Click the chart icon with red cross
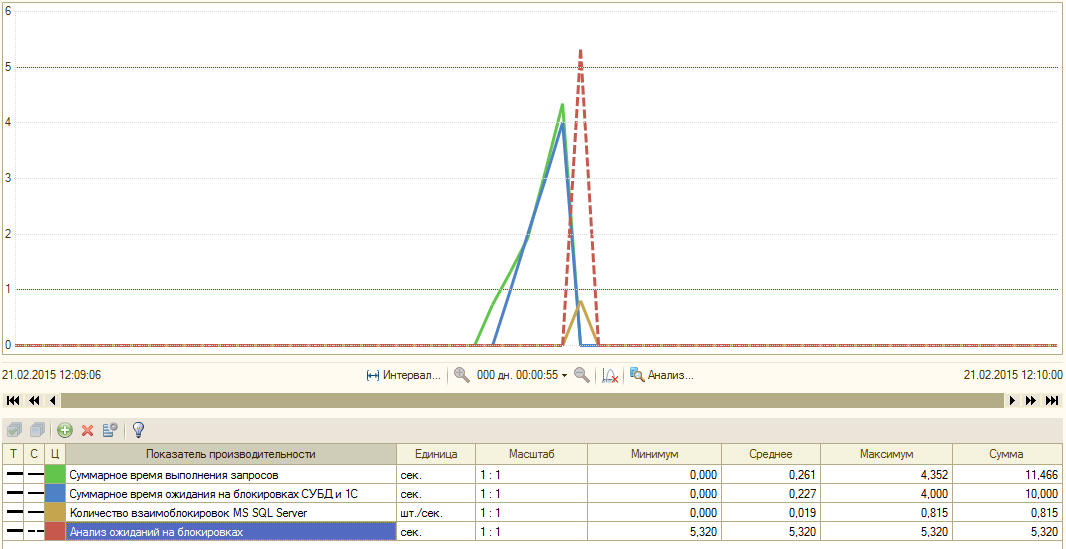This screenshot has height=549, width=1066. point(610,375)
